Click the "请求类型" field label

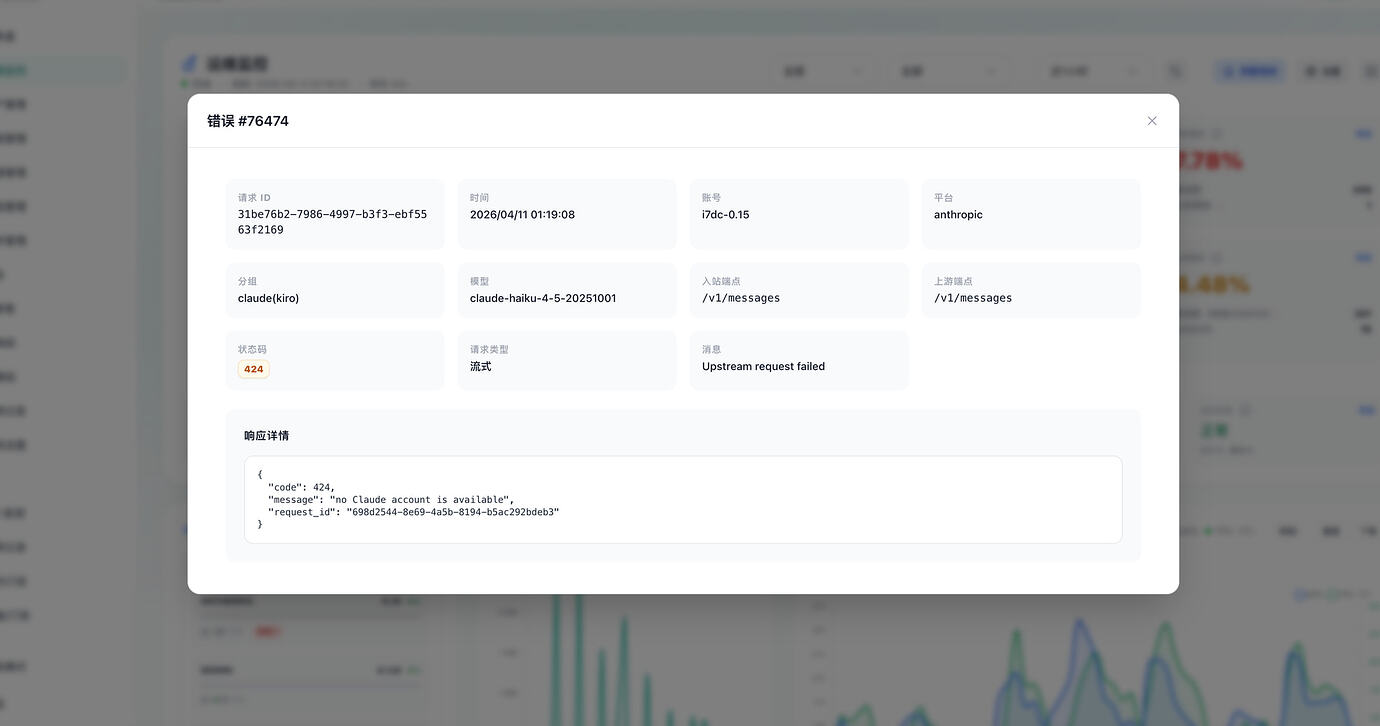point(489,350)
